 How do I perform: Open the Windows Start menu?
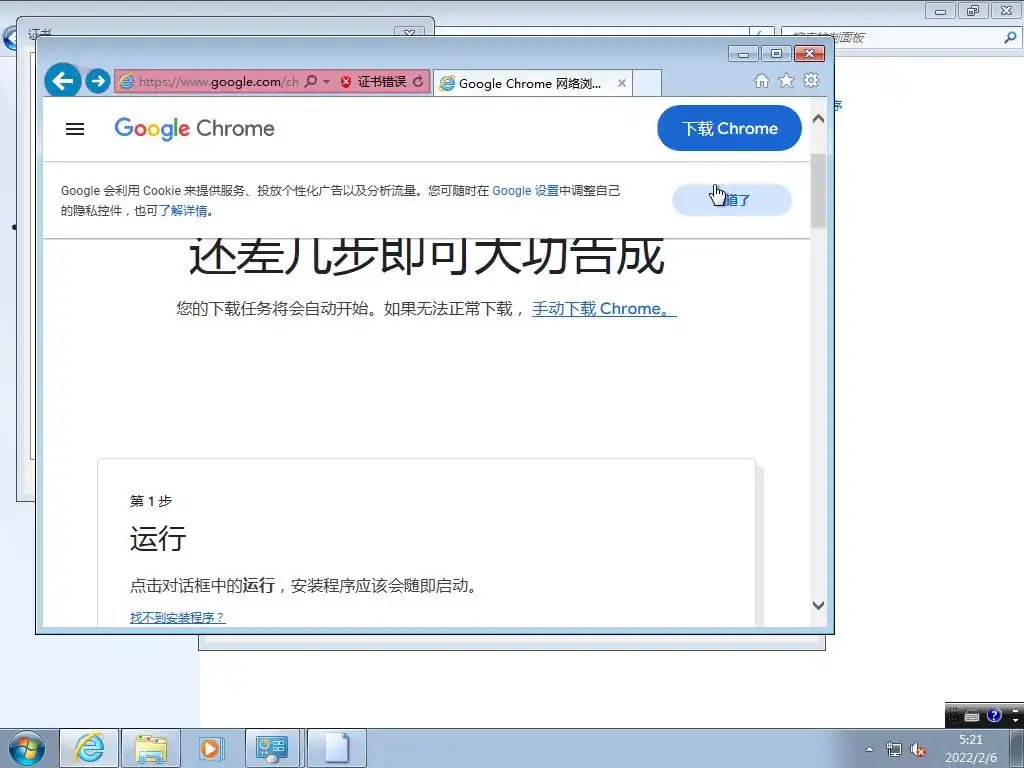(27, 748)
